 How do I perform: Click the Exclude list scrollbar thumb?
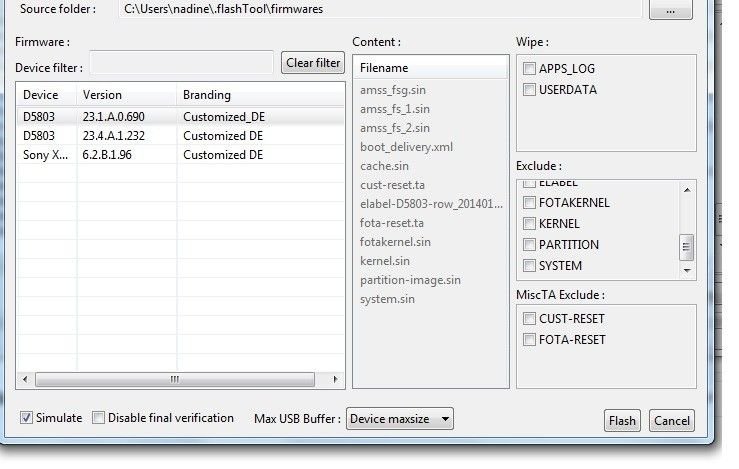point(687,247)
